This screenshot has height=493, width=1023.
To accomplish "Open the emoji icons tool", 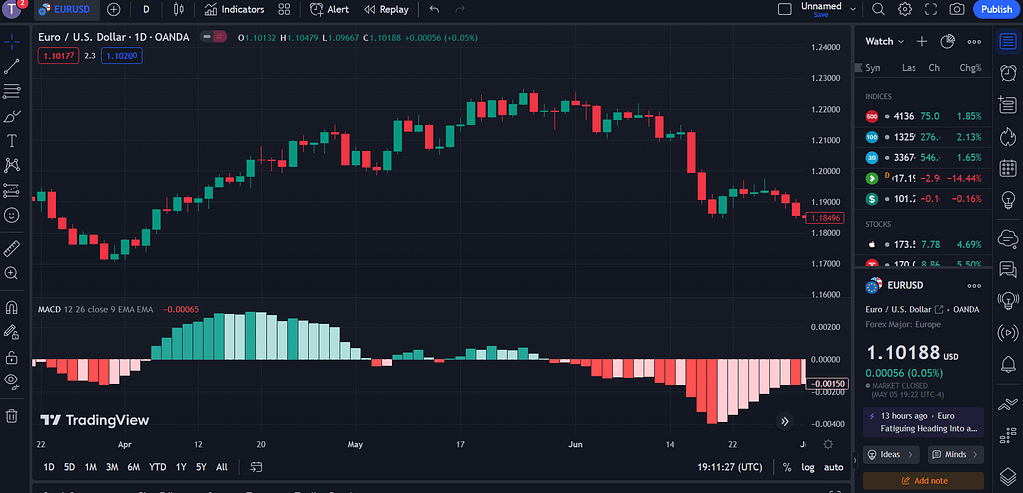I will 12,215.
